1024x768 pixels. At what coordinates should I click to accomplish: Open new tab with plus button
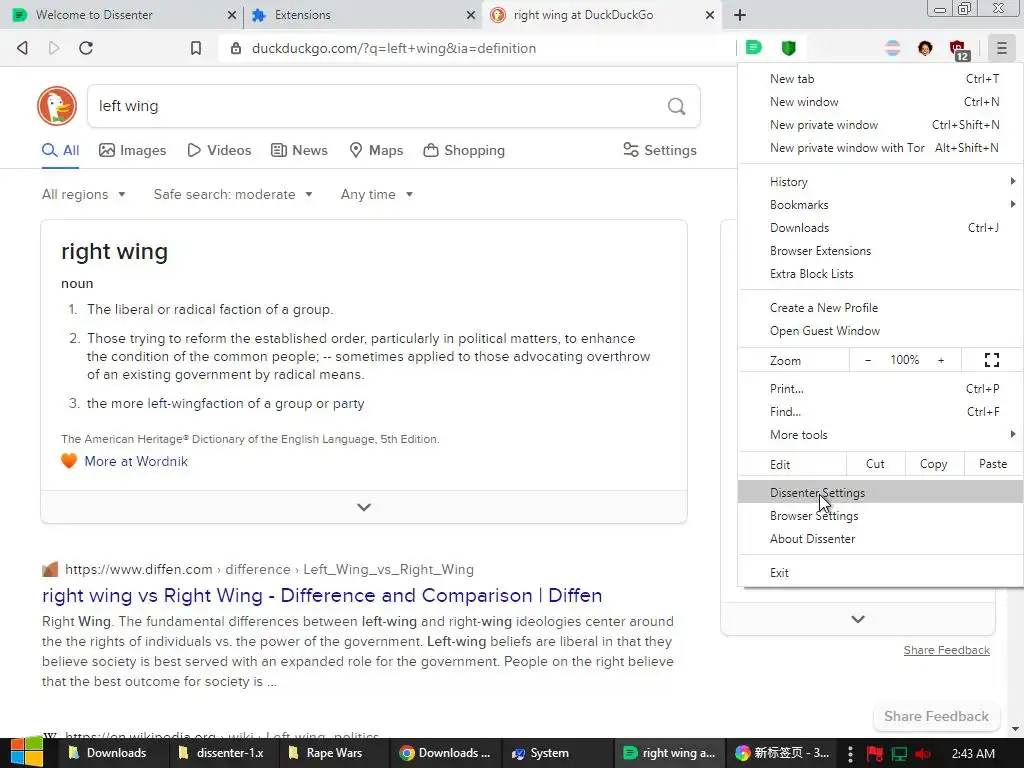(740, 14)
